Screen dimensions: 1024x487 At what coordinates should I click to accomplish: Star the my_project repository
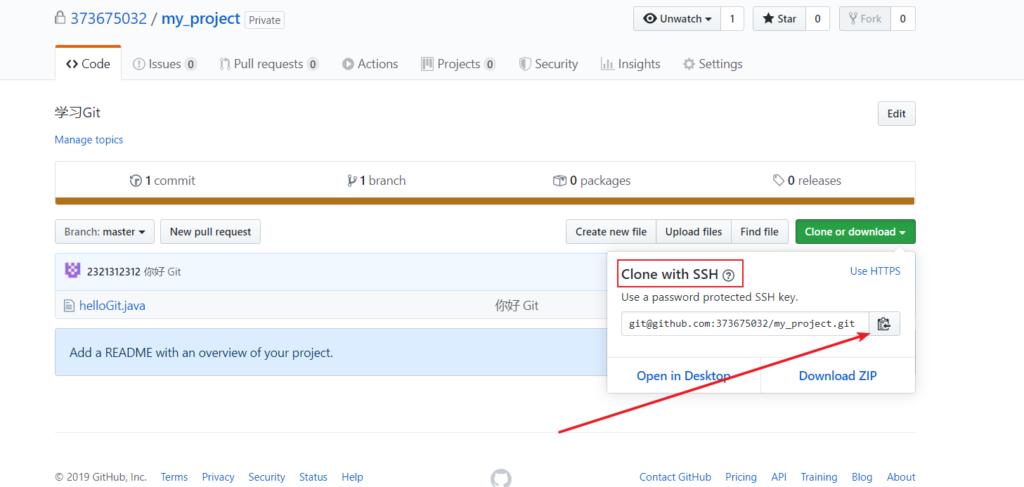[x=780, y=19]
